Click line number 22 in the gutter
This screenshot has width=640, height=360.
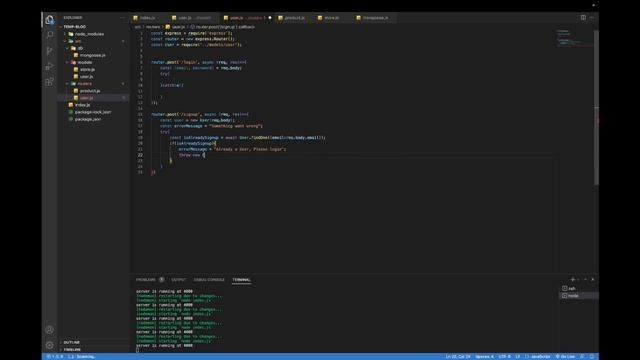pyautogui.click(x=140, y=155)
